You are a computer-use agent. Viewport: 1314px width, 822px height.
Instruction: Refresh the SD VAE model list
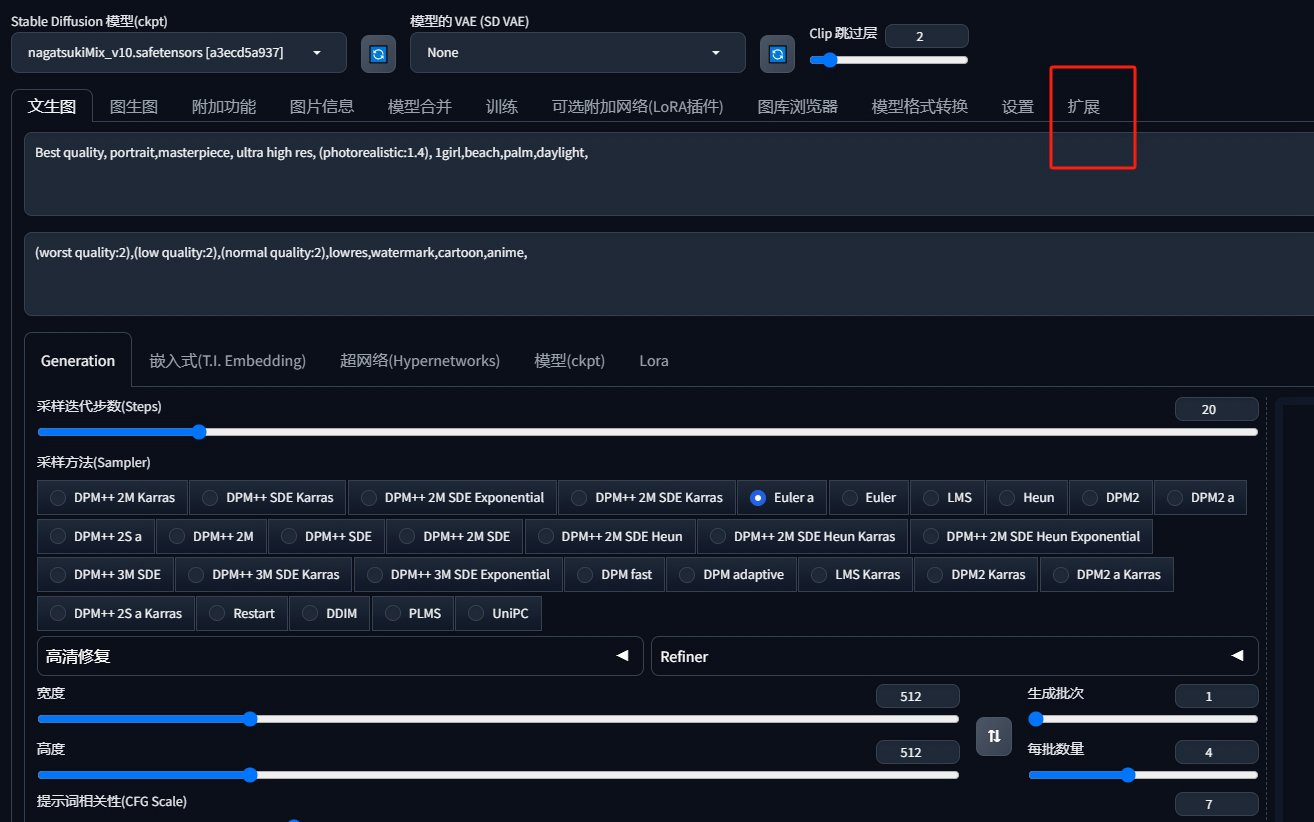point(777,53)
